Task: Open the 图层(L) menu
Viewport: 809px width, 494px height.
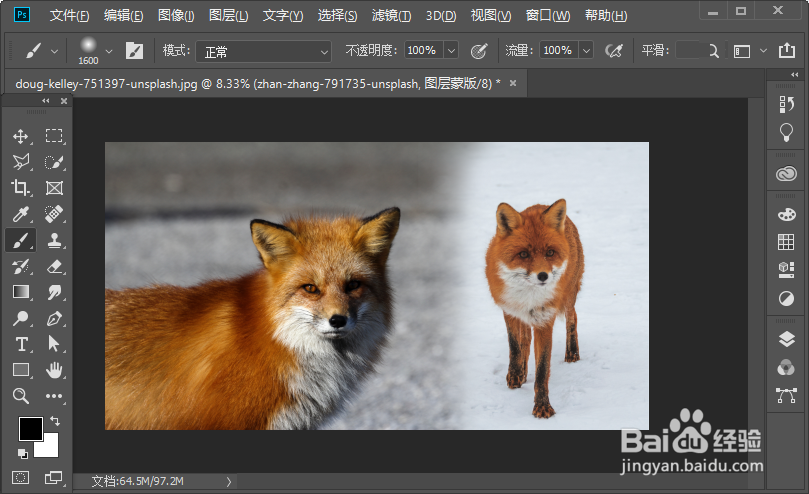Action: [229, 15]
